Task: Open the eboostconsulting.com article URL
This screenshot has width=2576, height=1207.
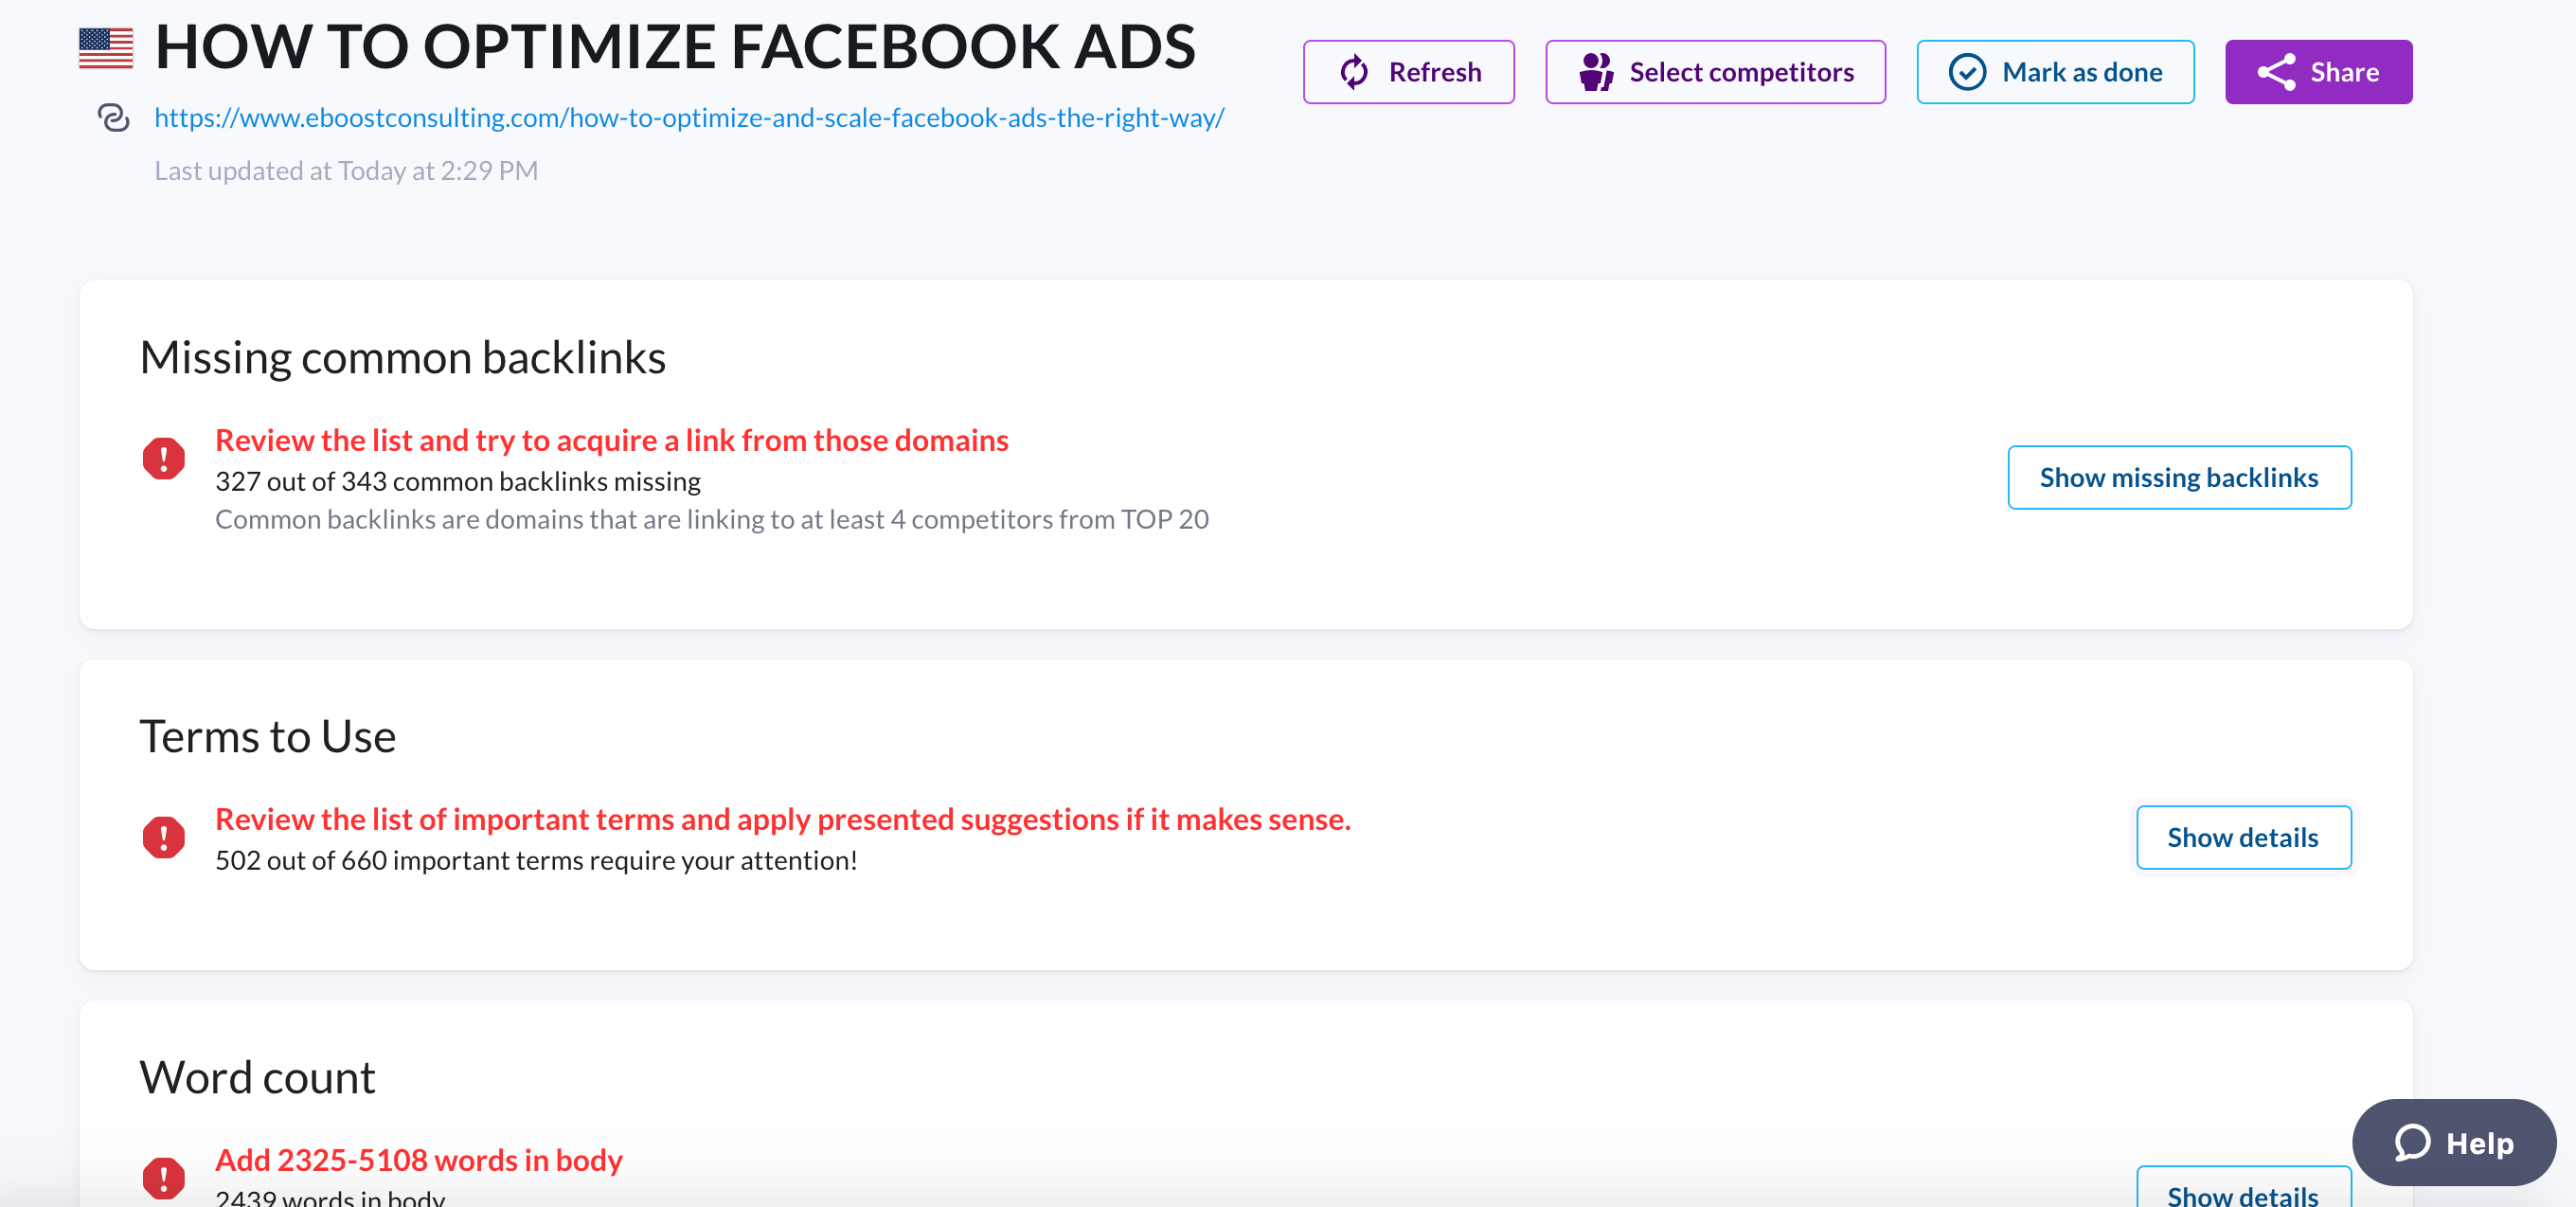Action: click(x=689, y=118)
